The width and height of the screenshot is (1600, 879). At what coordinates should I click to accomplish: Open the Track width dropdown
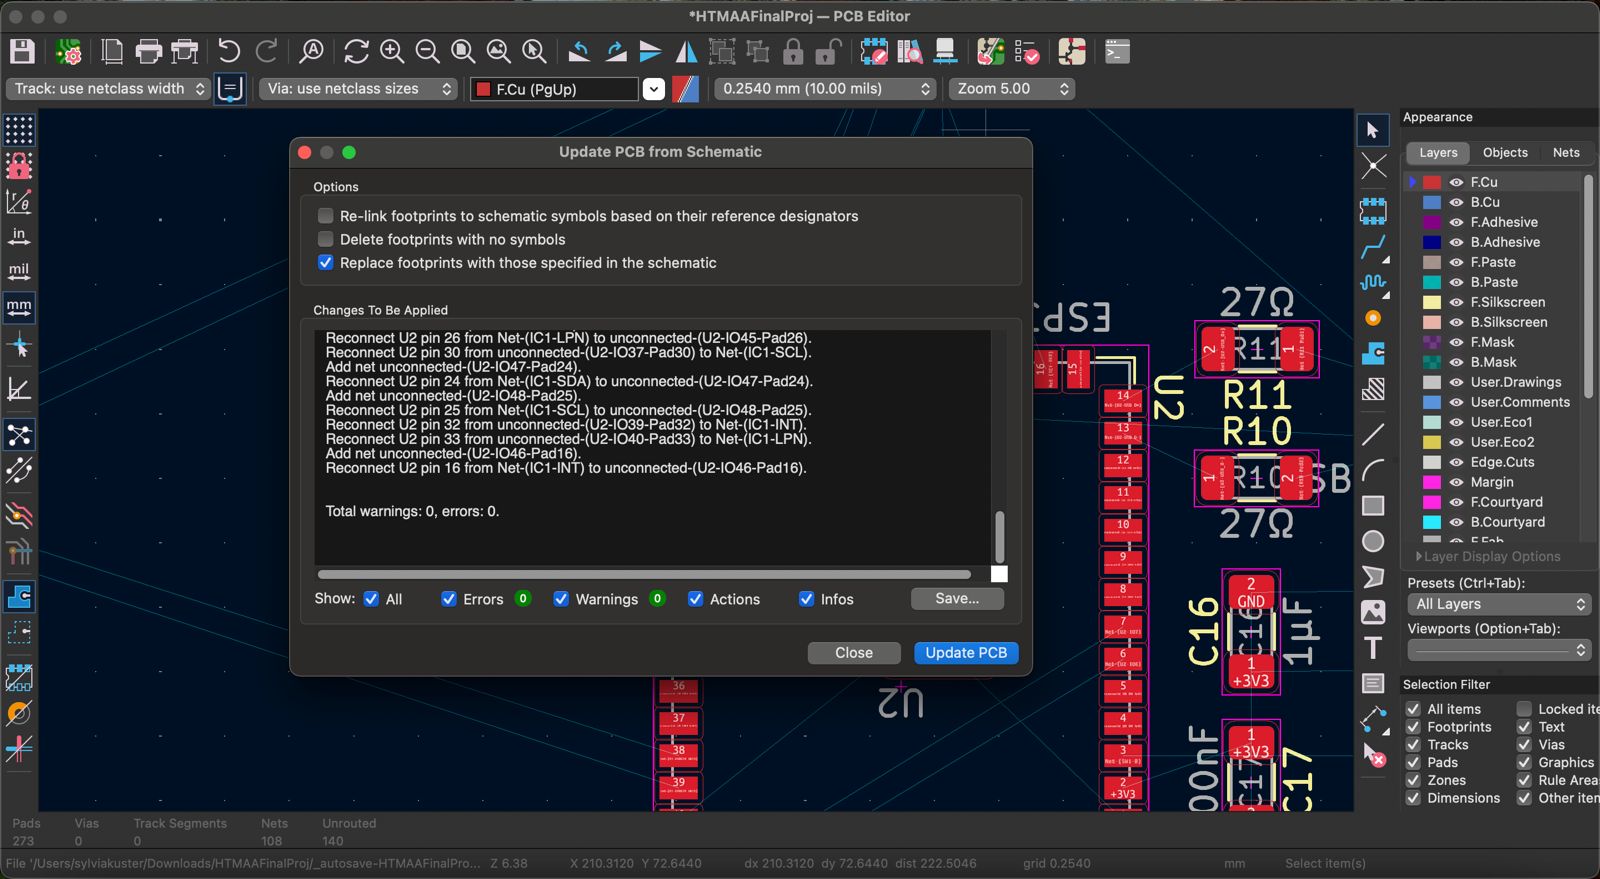click(108, 89)
